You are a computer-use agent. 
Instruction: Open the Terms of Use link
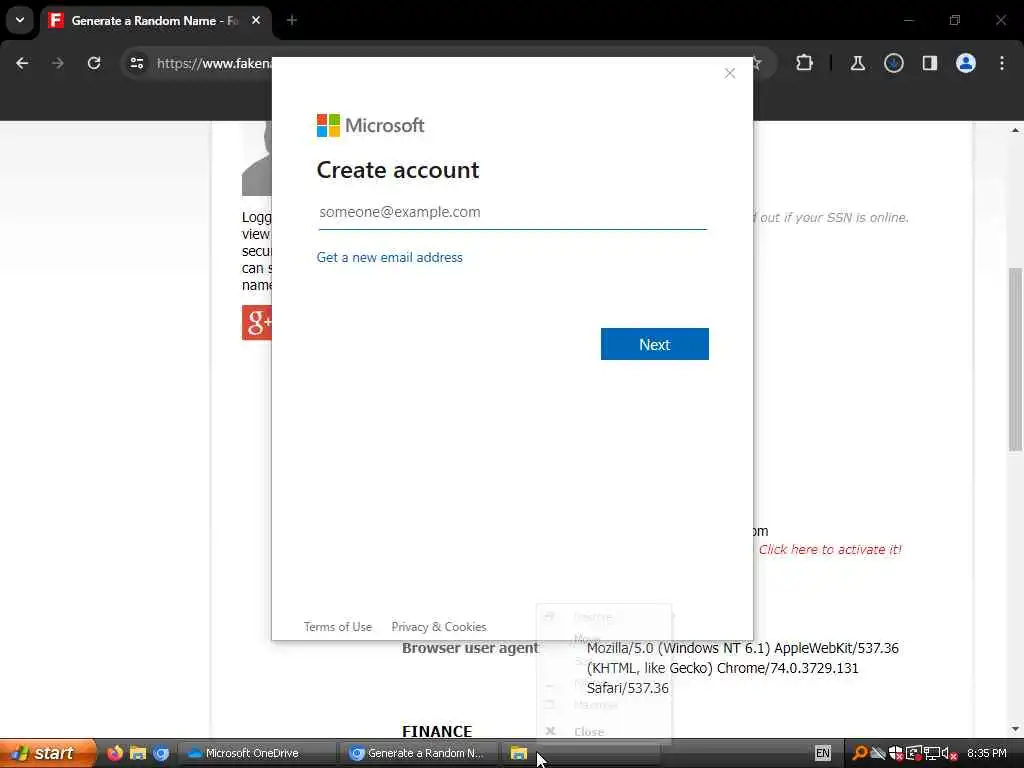click(338, 627)
